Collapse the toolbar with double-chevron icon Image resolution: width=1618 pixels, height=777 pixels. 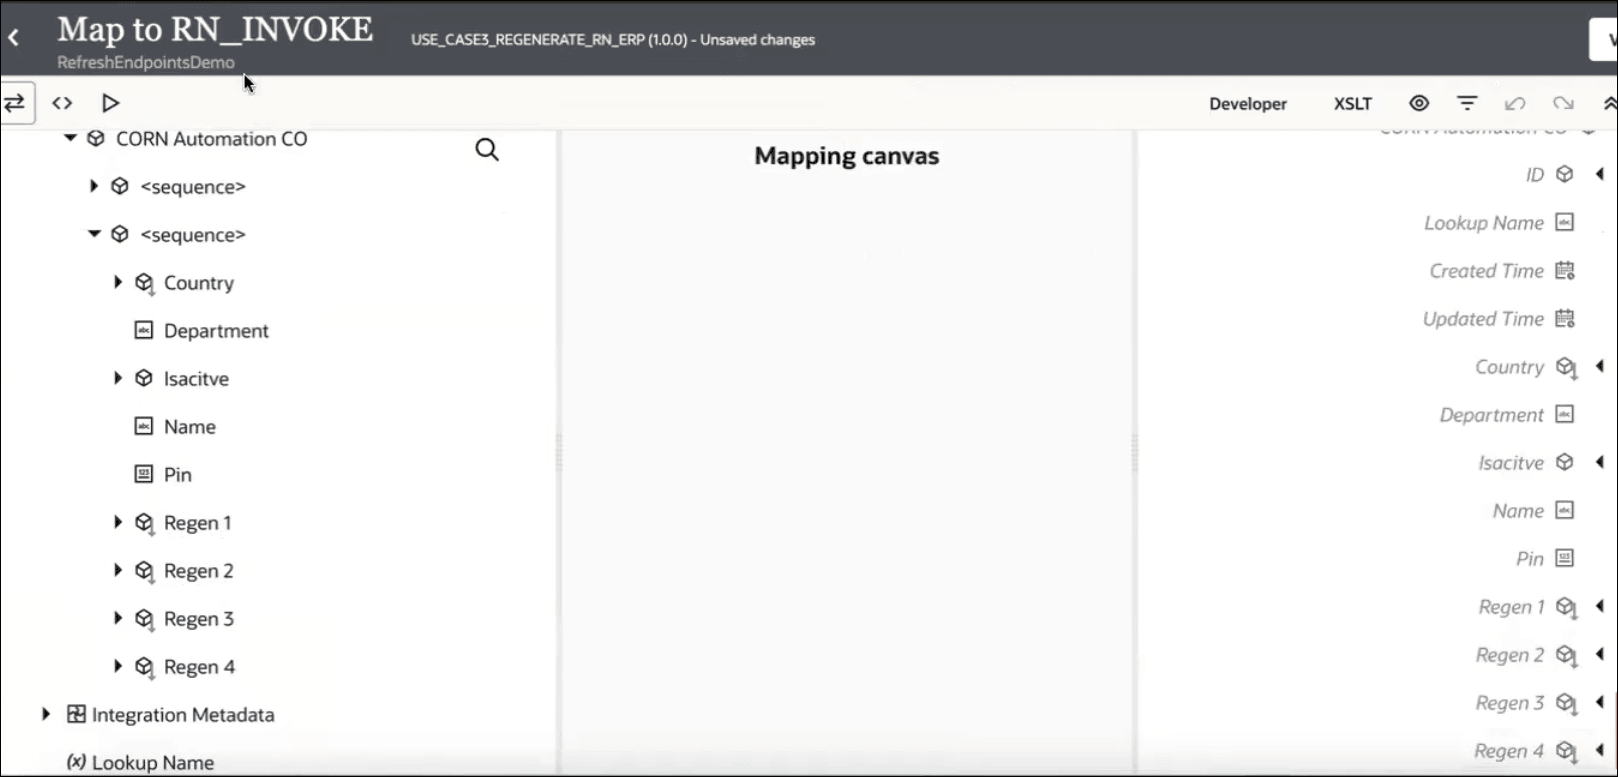1609,103
